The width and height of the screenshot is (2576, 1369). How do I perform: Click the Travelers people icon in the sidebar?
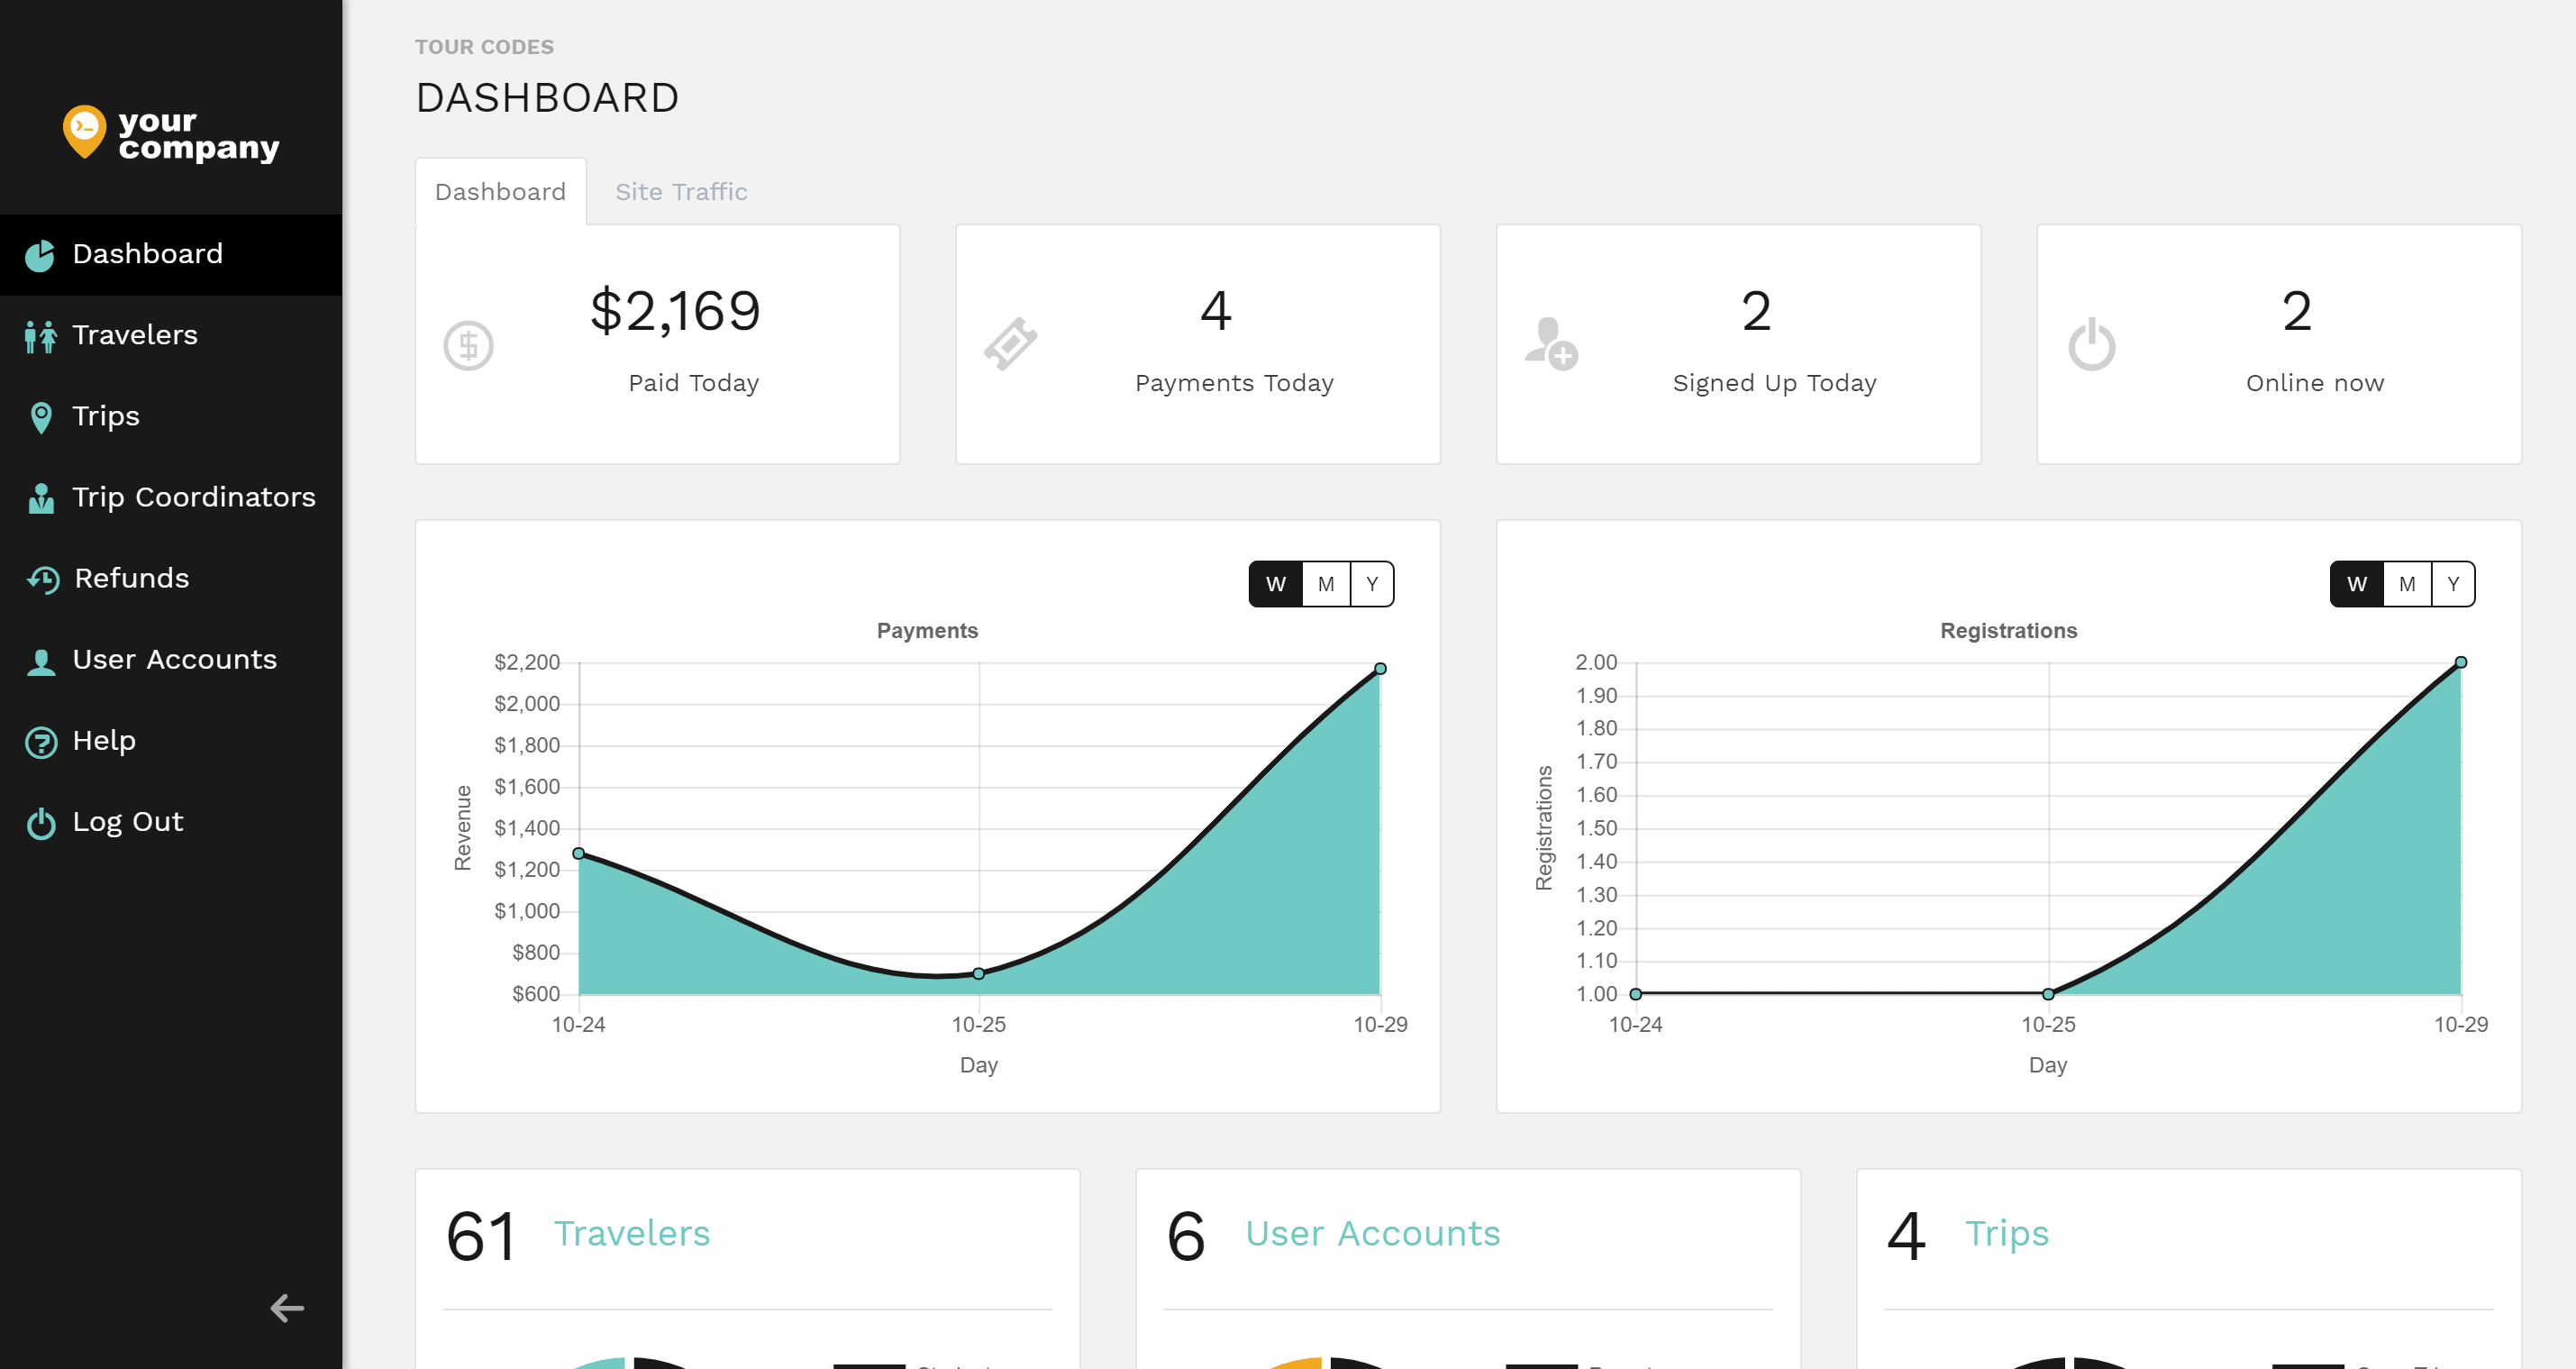point(40,336)
